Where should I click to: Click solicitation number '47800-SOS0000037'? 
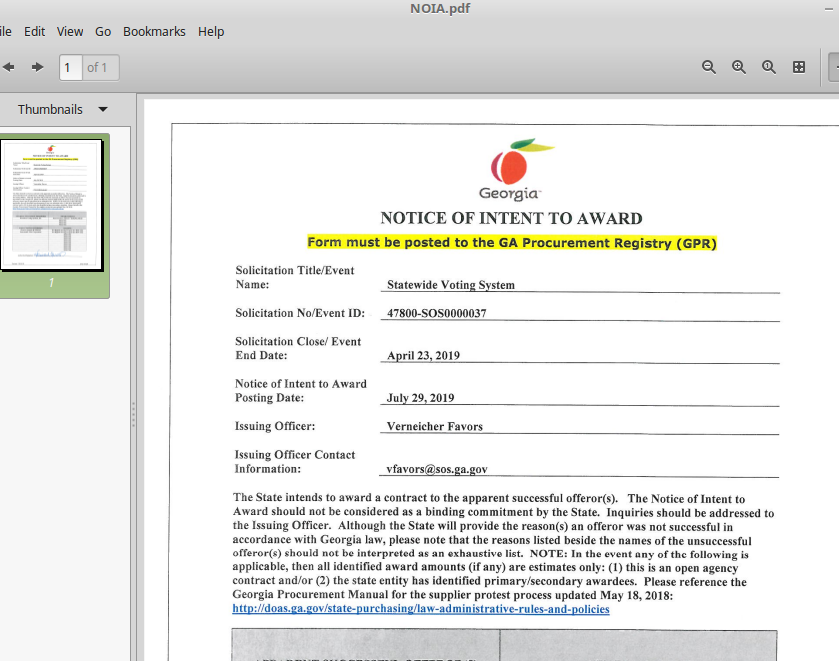click(x=437, y=313)
